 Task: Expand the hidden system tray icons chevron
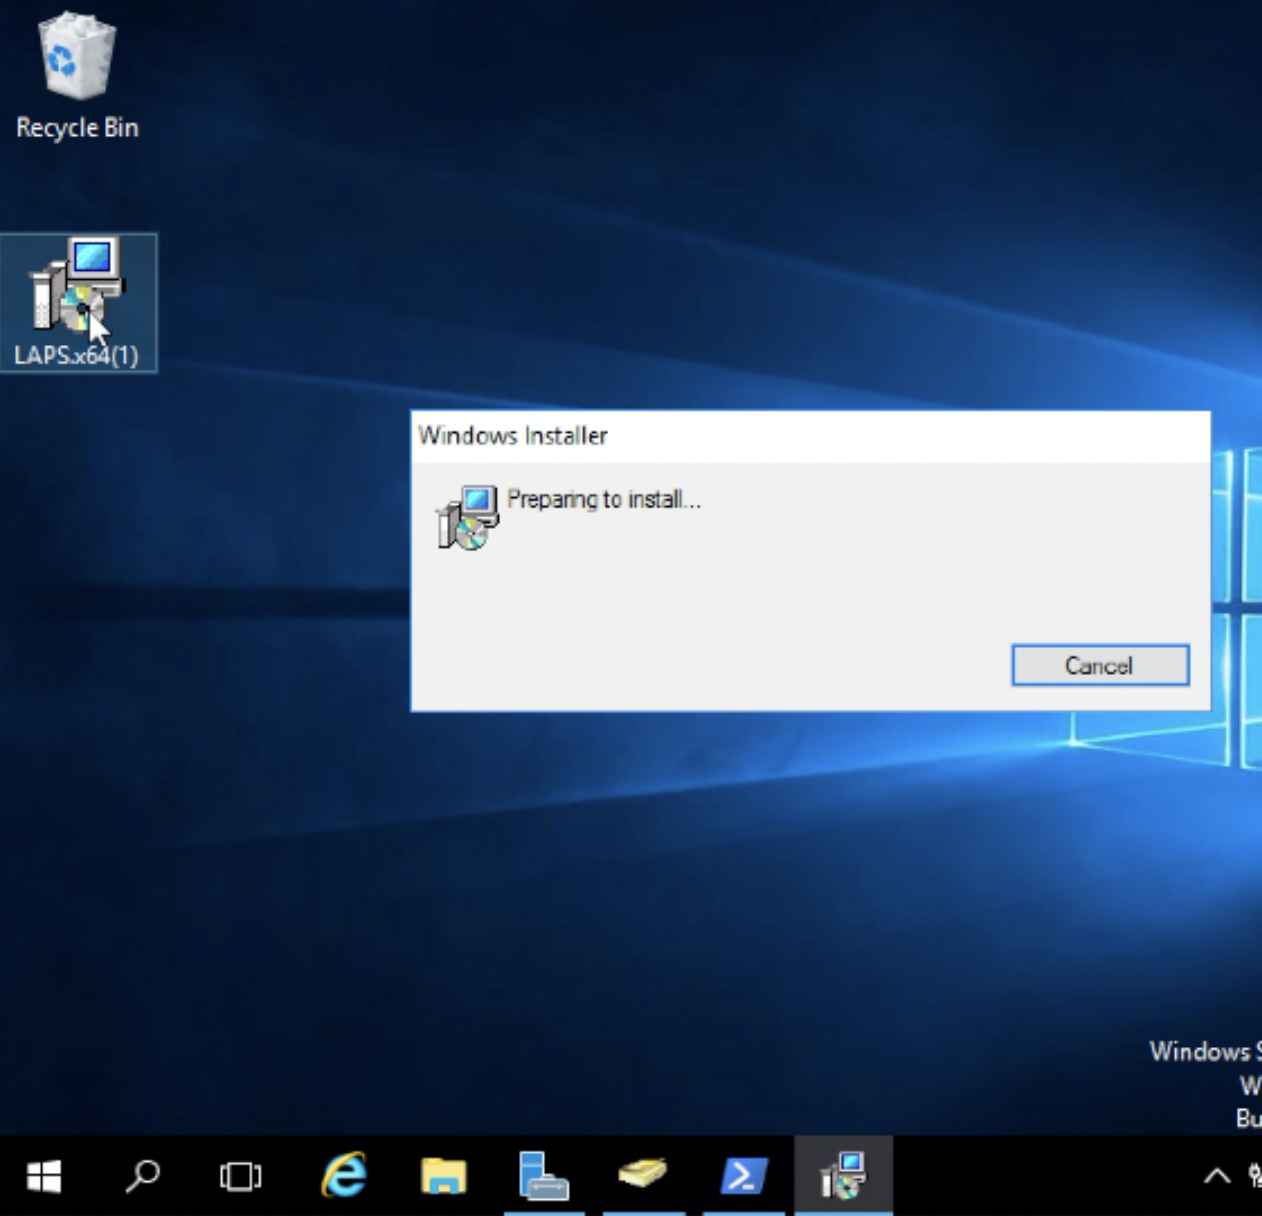coord(1216,1176)
